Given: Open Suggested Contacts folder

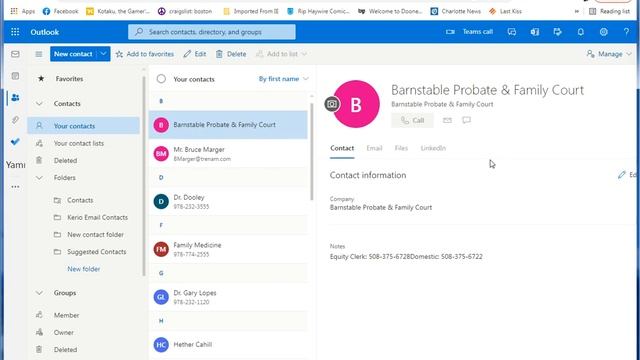Looking at the screenshot, I should tap(96, 252).
